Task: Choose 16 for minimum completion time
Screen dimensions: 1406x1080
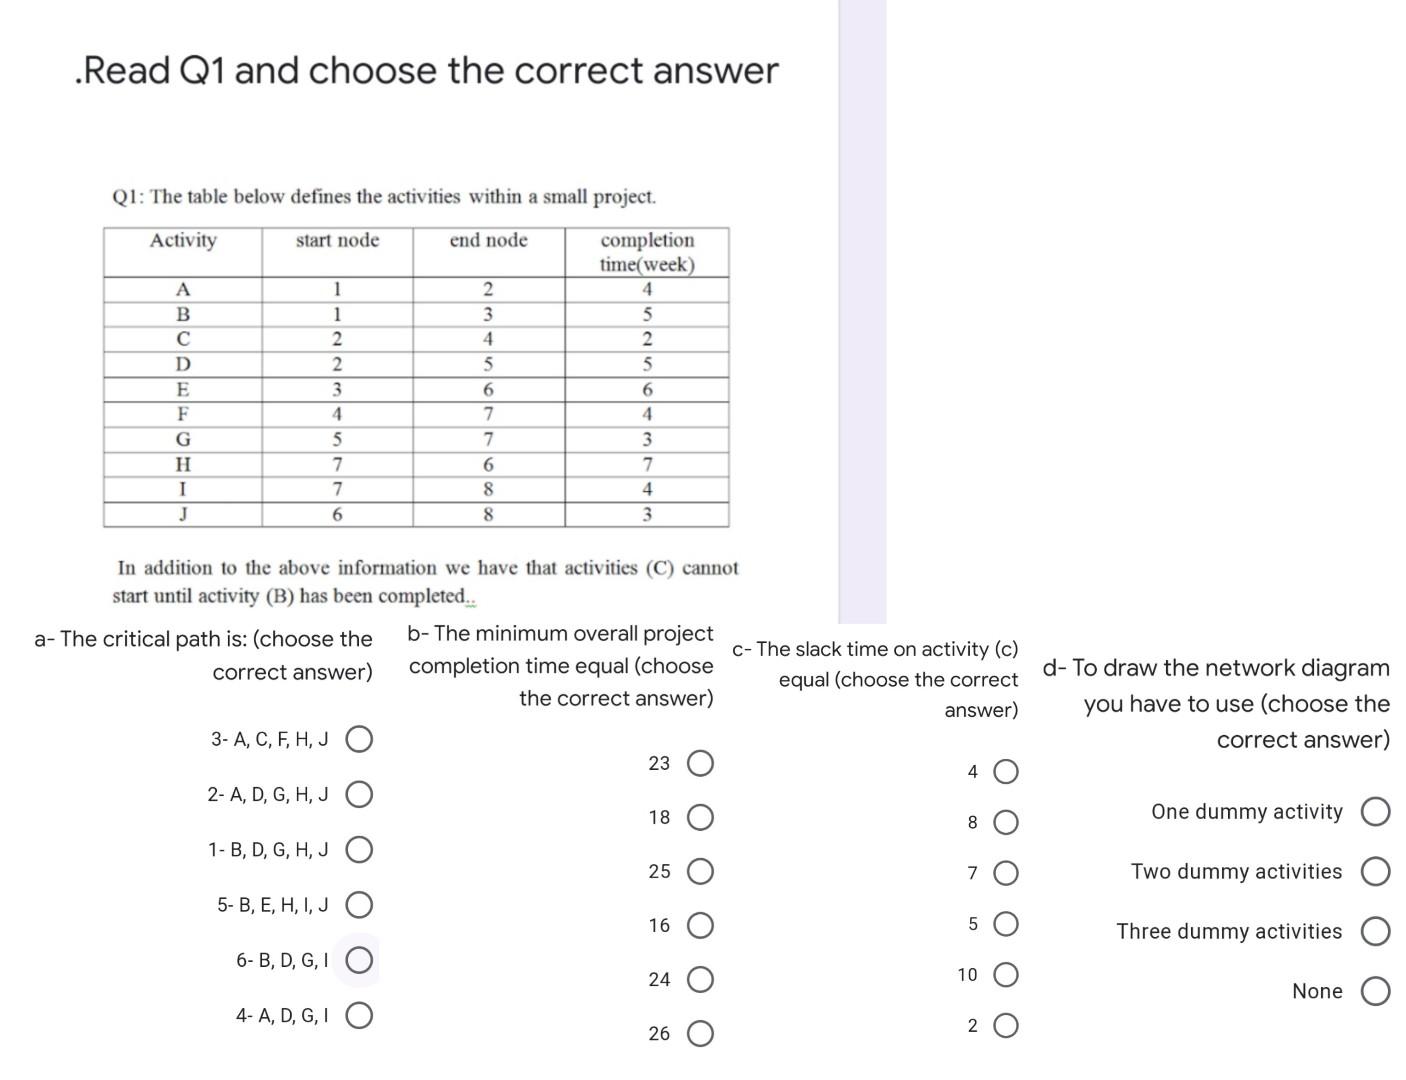Action: (701, 925)
